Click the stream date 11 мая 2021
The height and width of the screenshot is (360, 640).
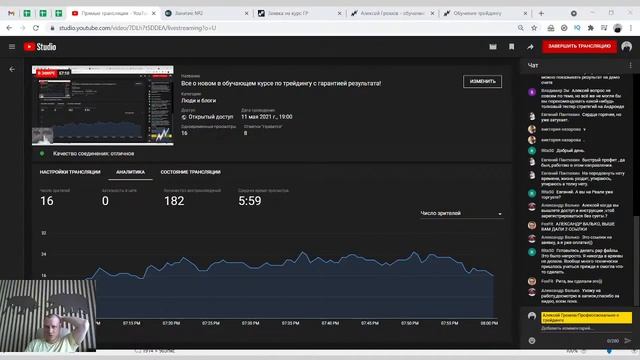[x=267, y=117]
